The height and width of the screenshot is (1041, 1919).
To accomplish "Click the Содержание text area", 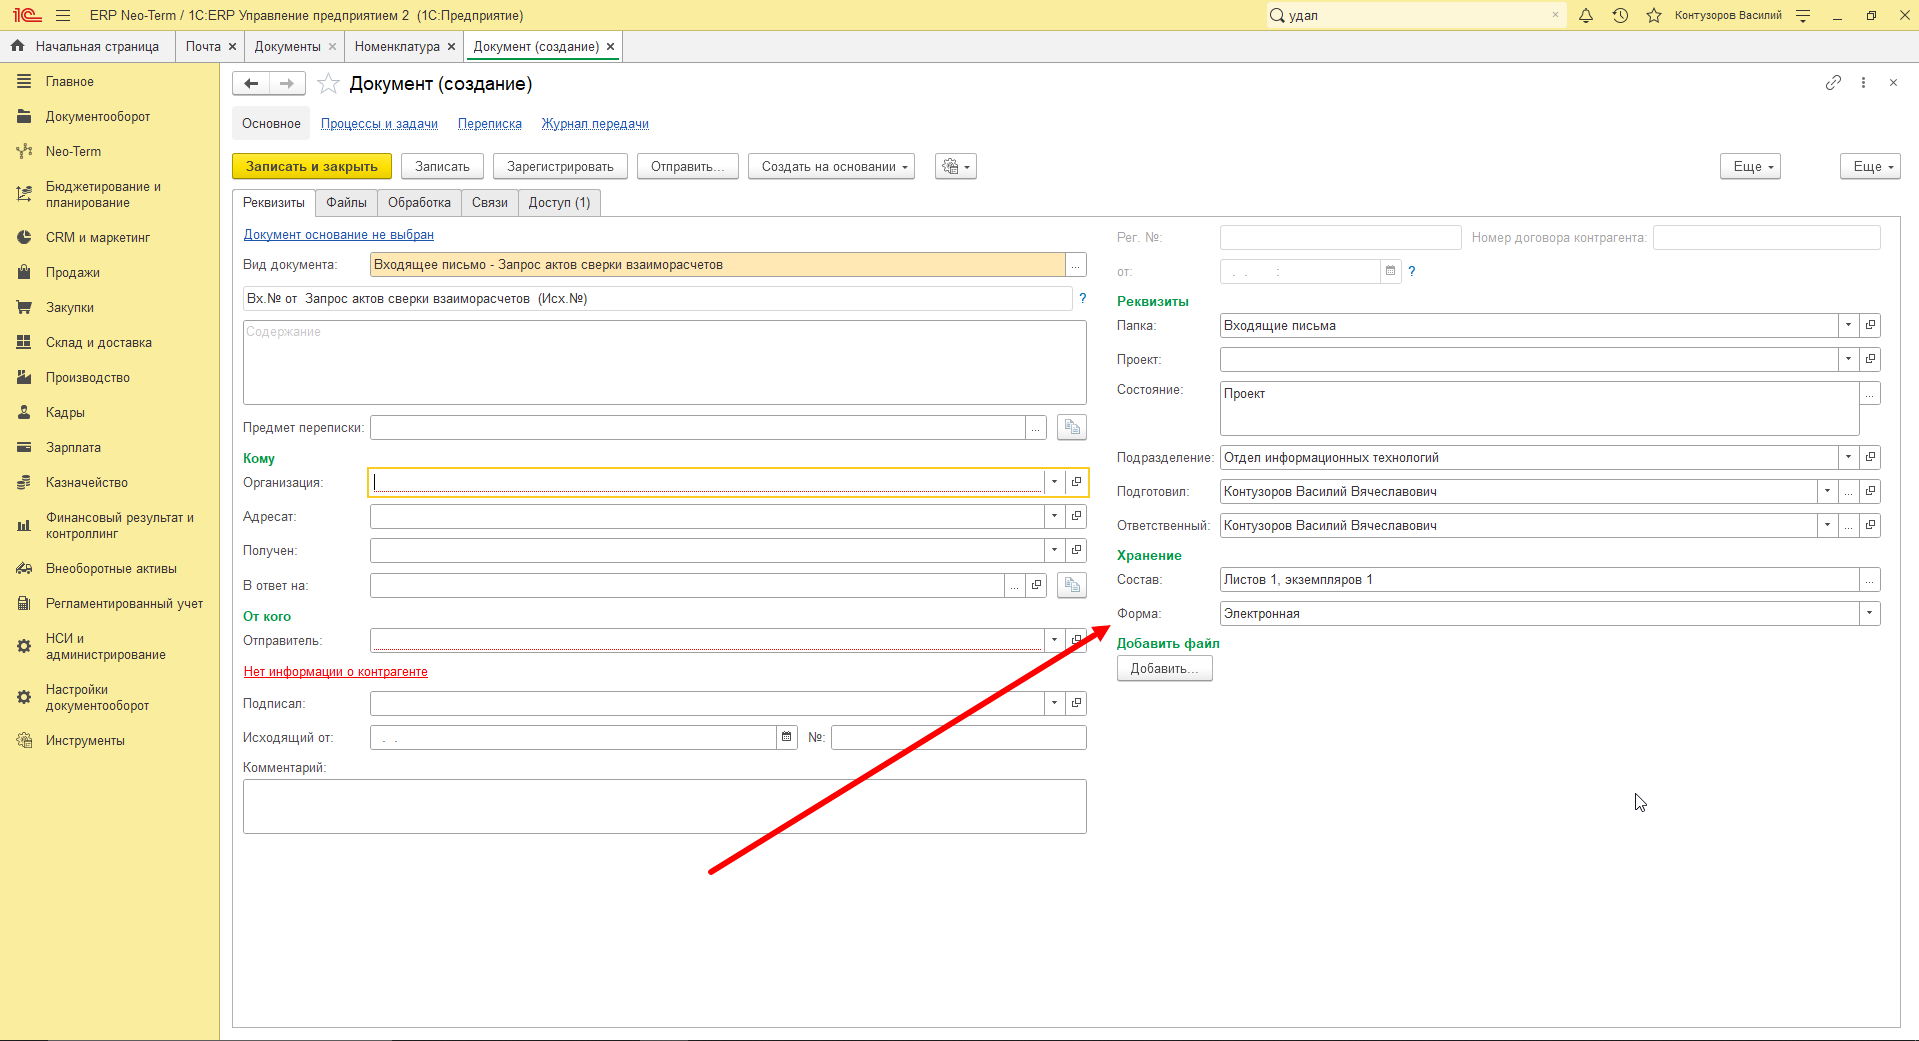I will 665,362.
